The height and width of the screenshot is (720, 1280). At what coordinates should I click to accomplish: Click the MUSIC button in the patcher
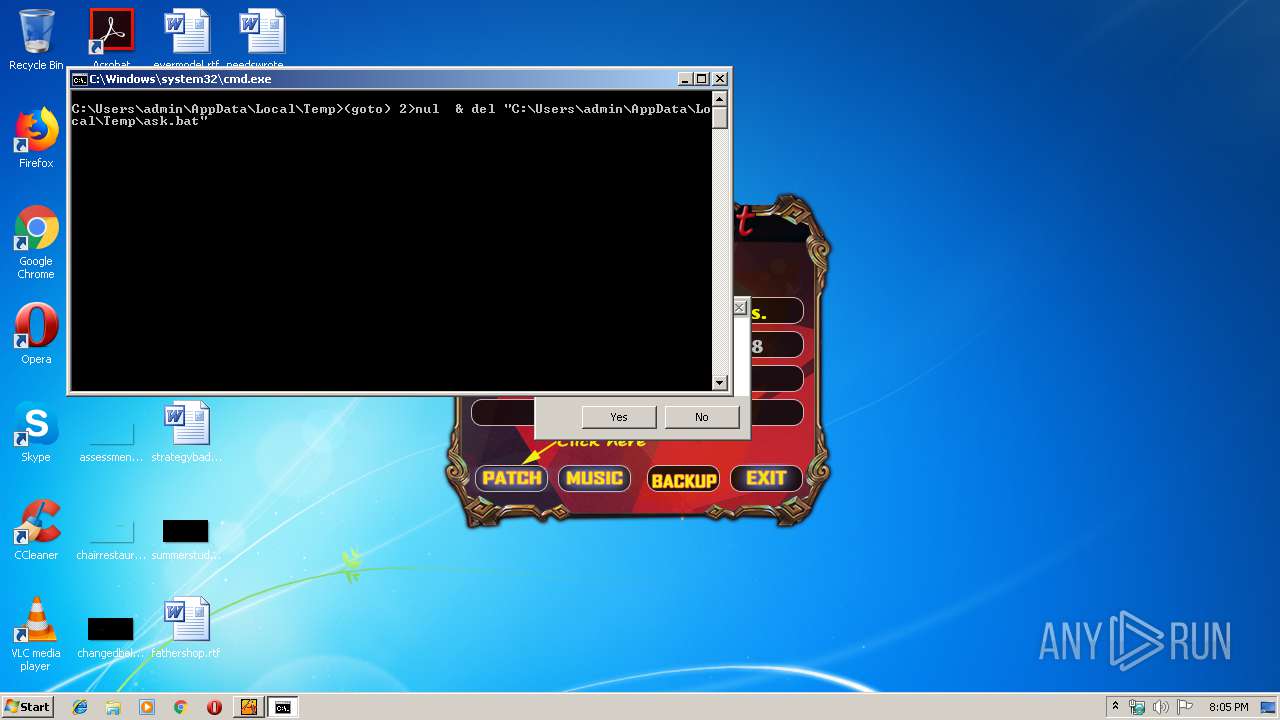click(x=594, y=478)
